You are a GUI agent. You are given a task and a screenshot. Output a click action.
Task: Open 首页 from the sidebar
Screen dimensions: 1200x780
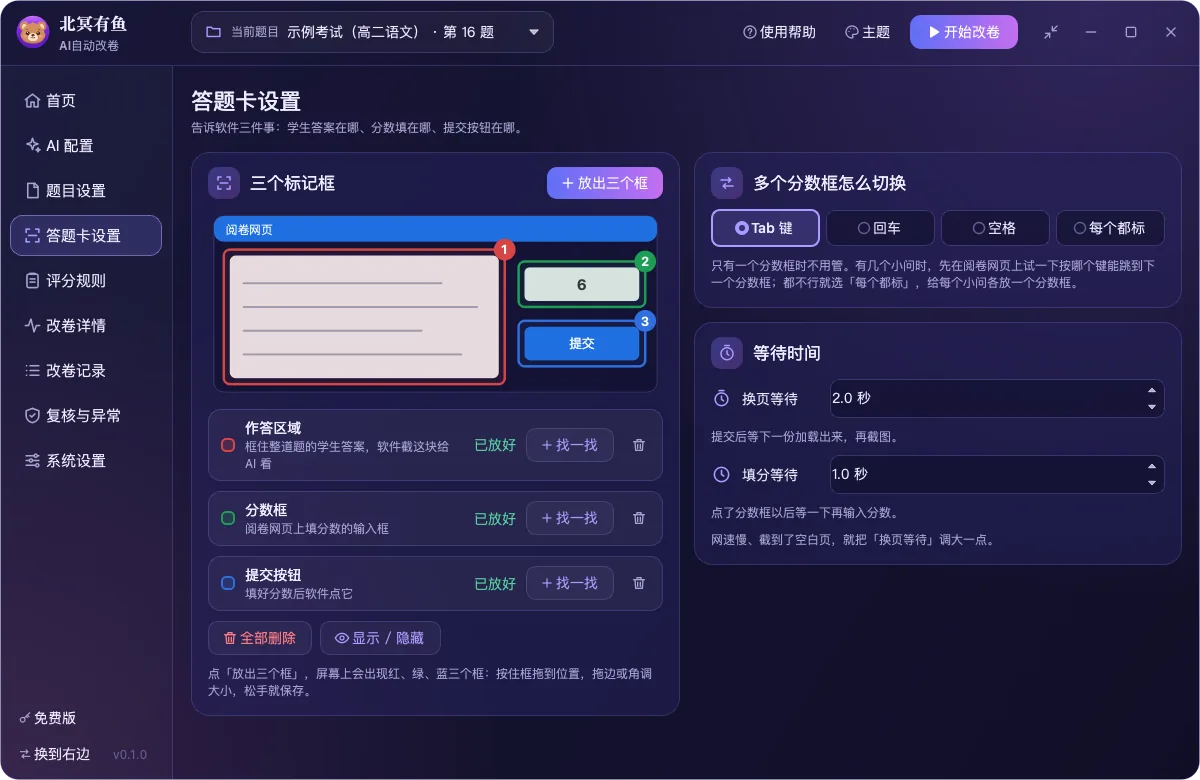point(86,101)
